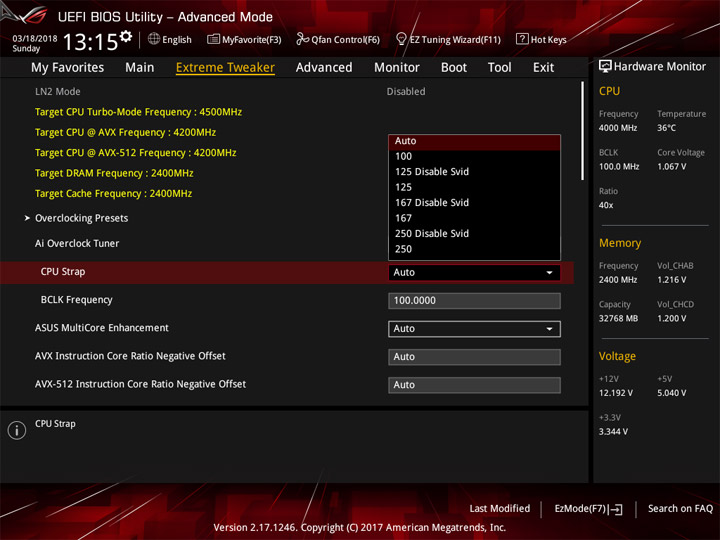
Task: Switch to the Boot tab
Action: pyautogui.click(x=454, y=68)
